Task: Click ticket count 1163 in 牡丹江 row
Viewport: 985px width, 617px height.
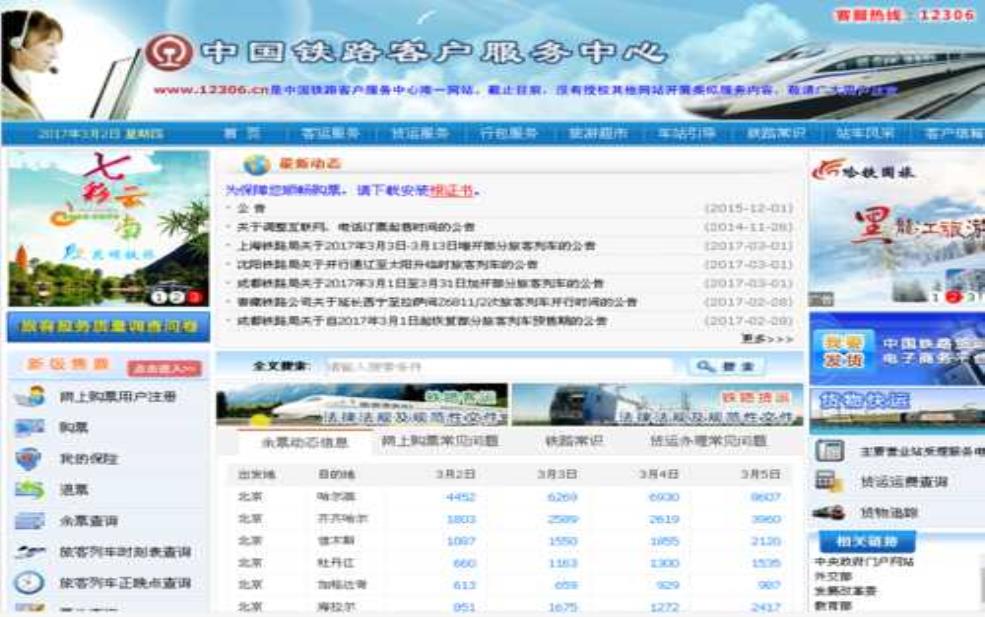Action: (x=562, y=563)
